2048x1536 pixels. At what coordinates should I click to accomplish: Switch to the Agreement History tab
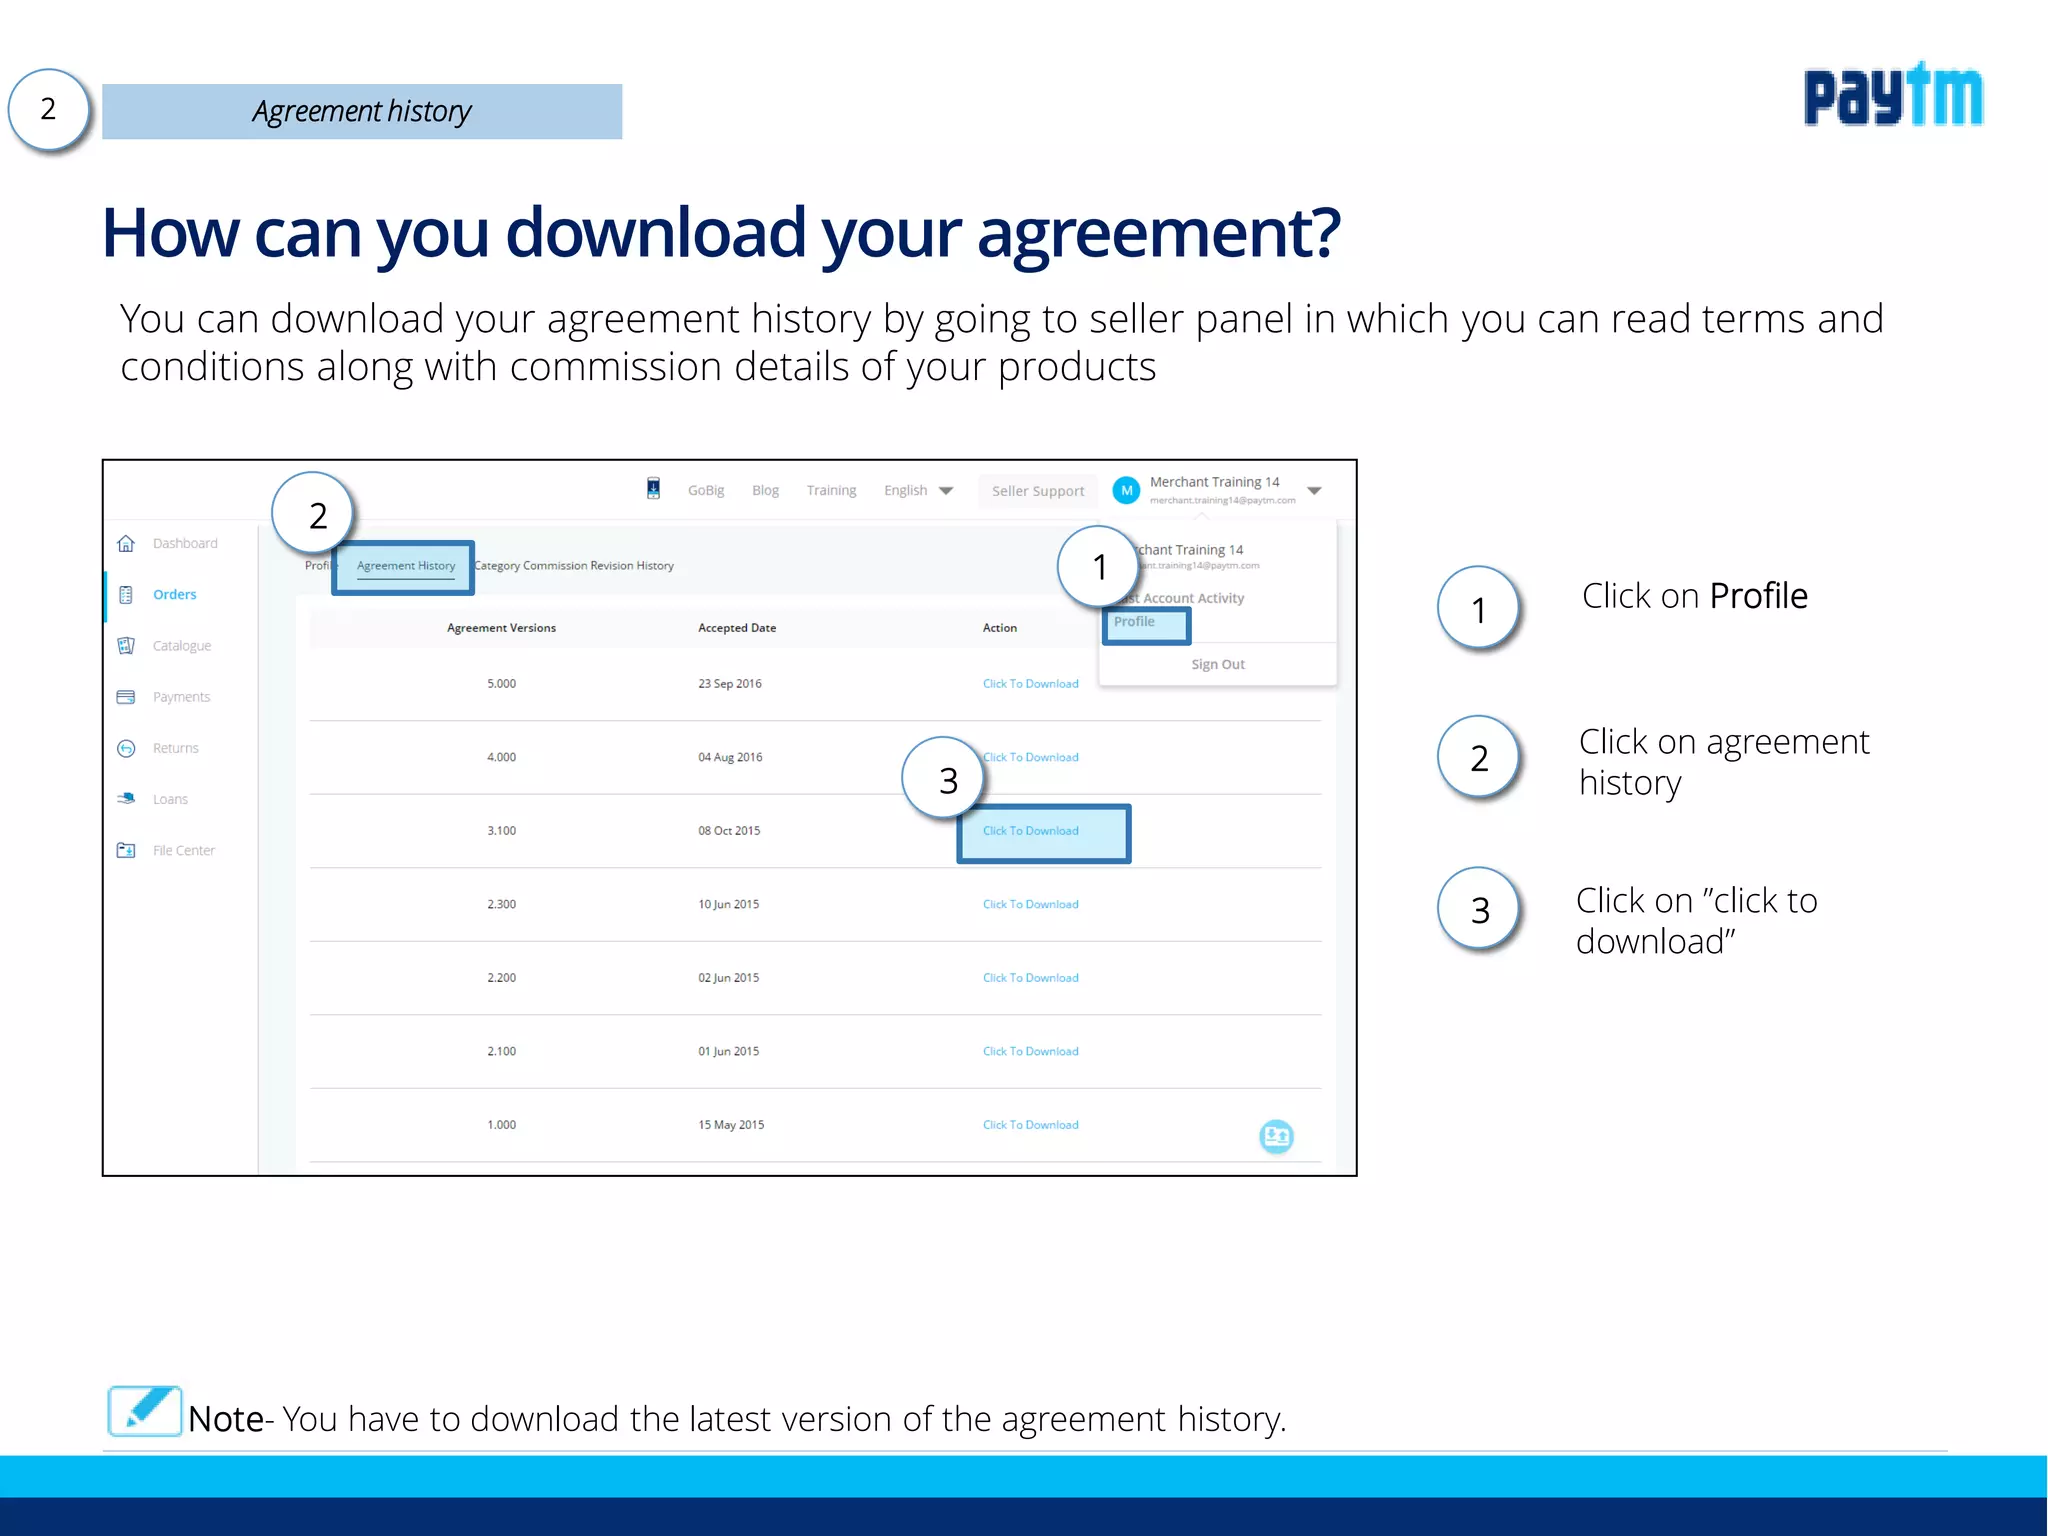[x=405, y=565]
